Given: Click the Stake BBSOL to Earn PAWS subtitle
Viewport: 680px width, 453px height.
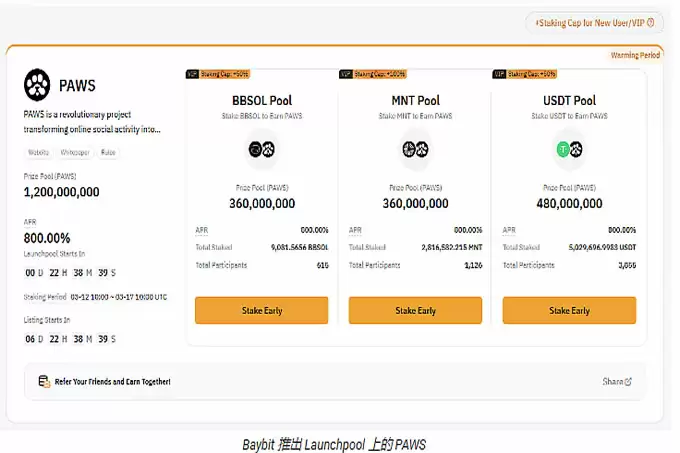Looking at the screenshot, I should coord(262,116).
